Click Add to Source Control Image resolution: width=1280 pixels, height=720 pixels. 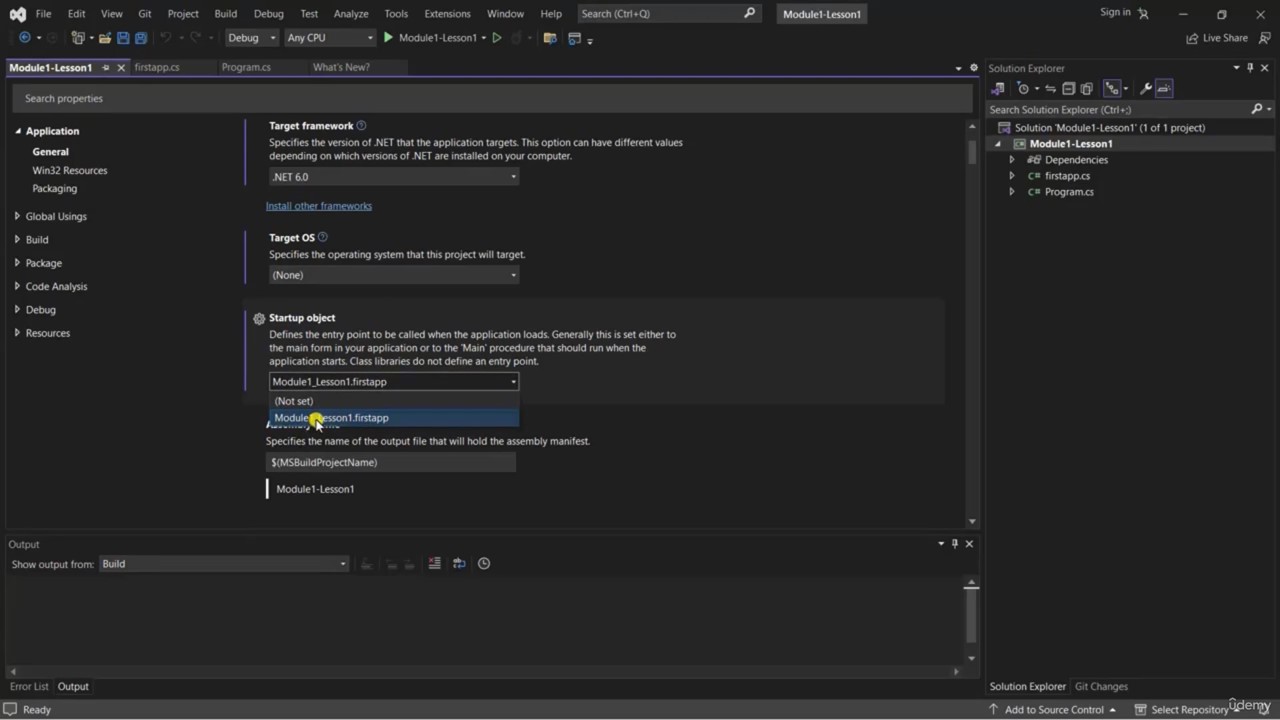(x=1054, y=709)
